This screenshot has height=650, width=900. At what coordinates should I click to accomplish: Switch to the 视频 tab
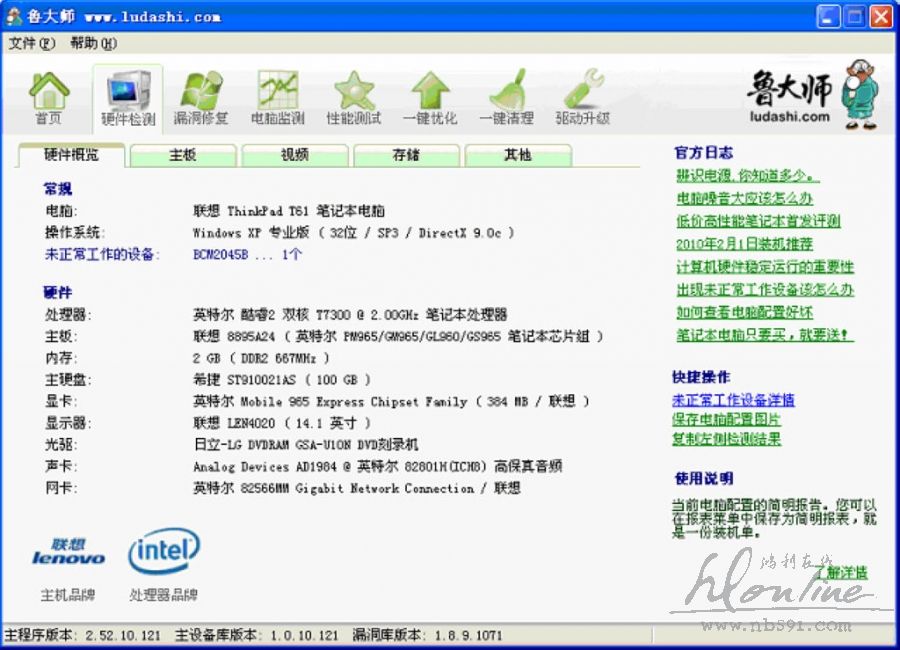[295, 155]
